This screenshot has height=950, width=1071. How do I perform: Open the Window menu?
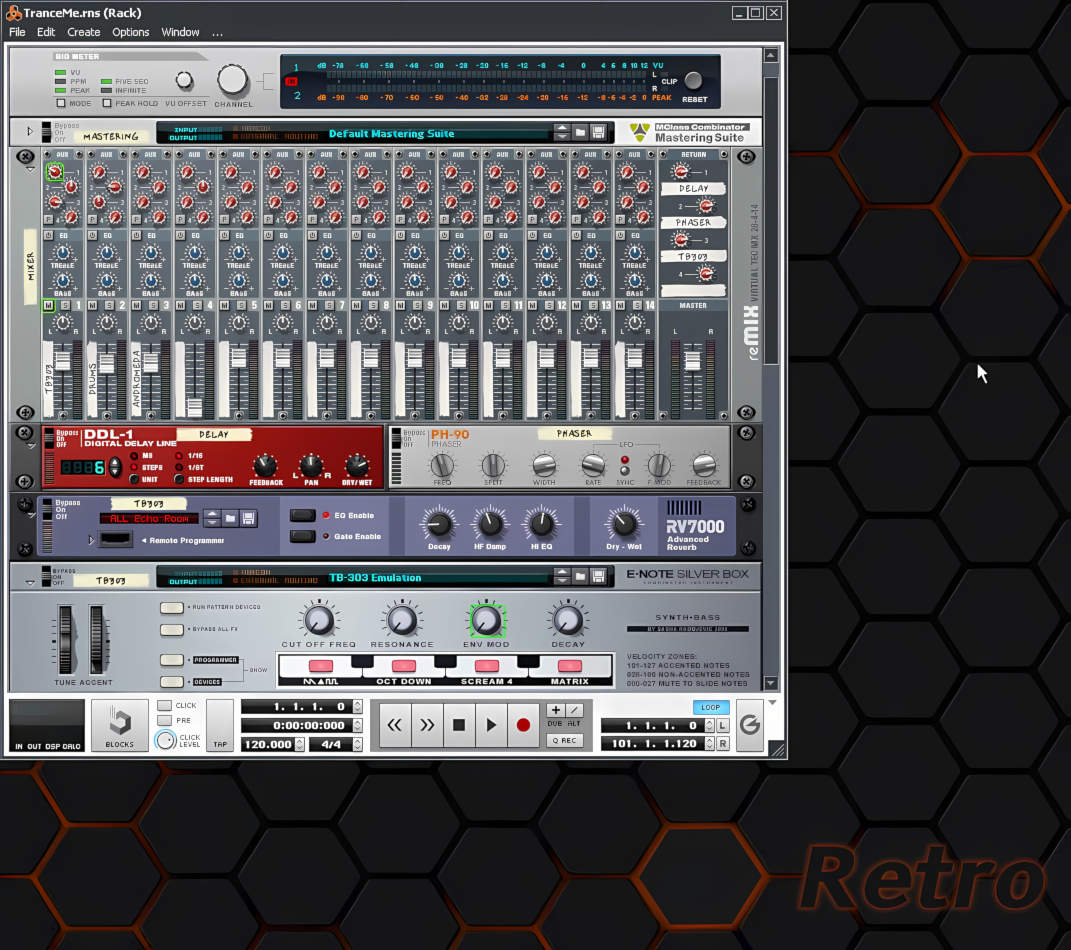coord(180,32)
